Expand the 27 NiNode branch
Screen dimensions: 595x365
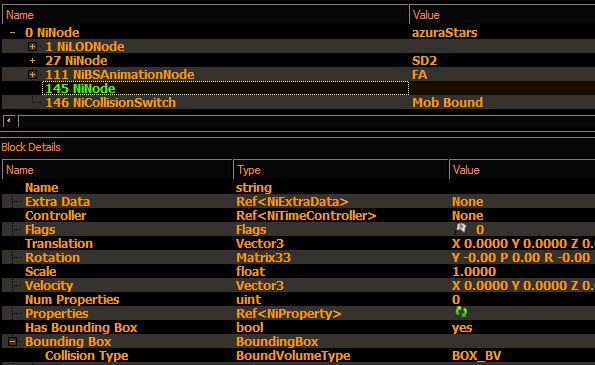(x=32, y=61)
